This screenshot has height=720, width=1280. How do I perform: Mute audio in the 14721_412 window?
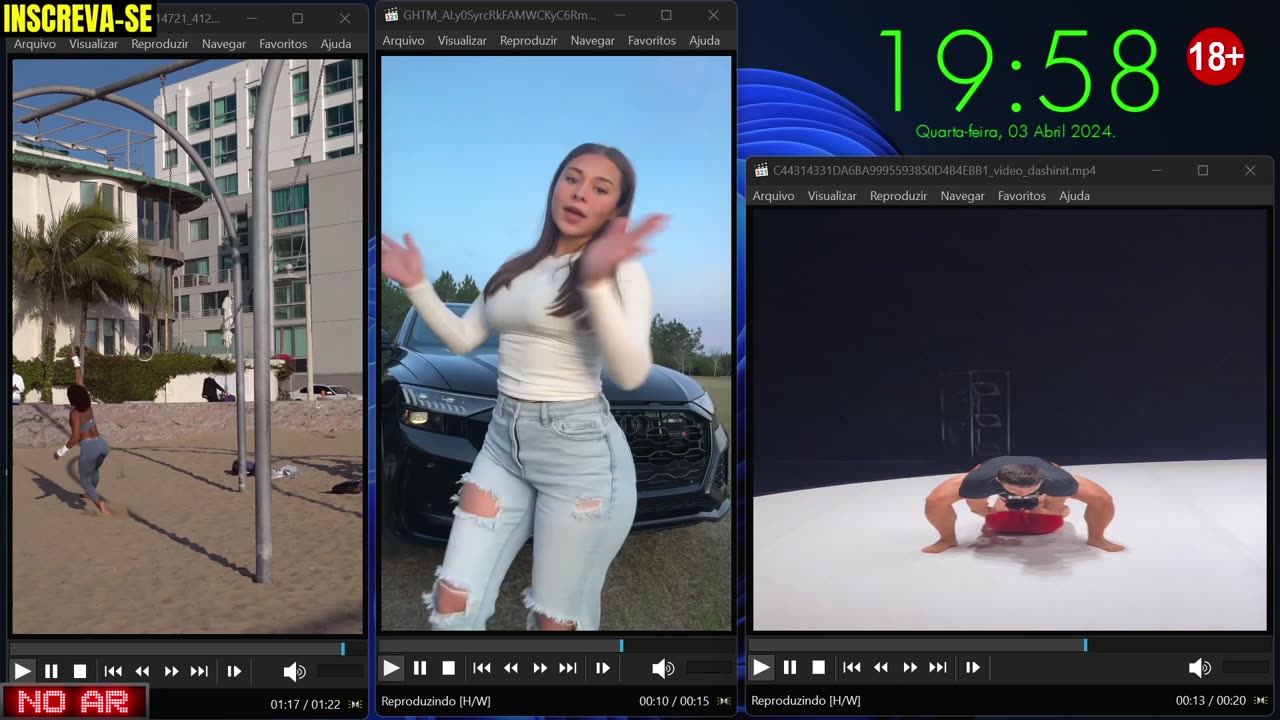(294, 671)
